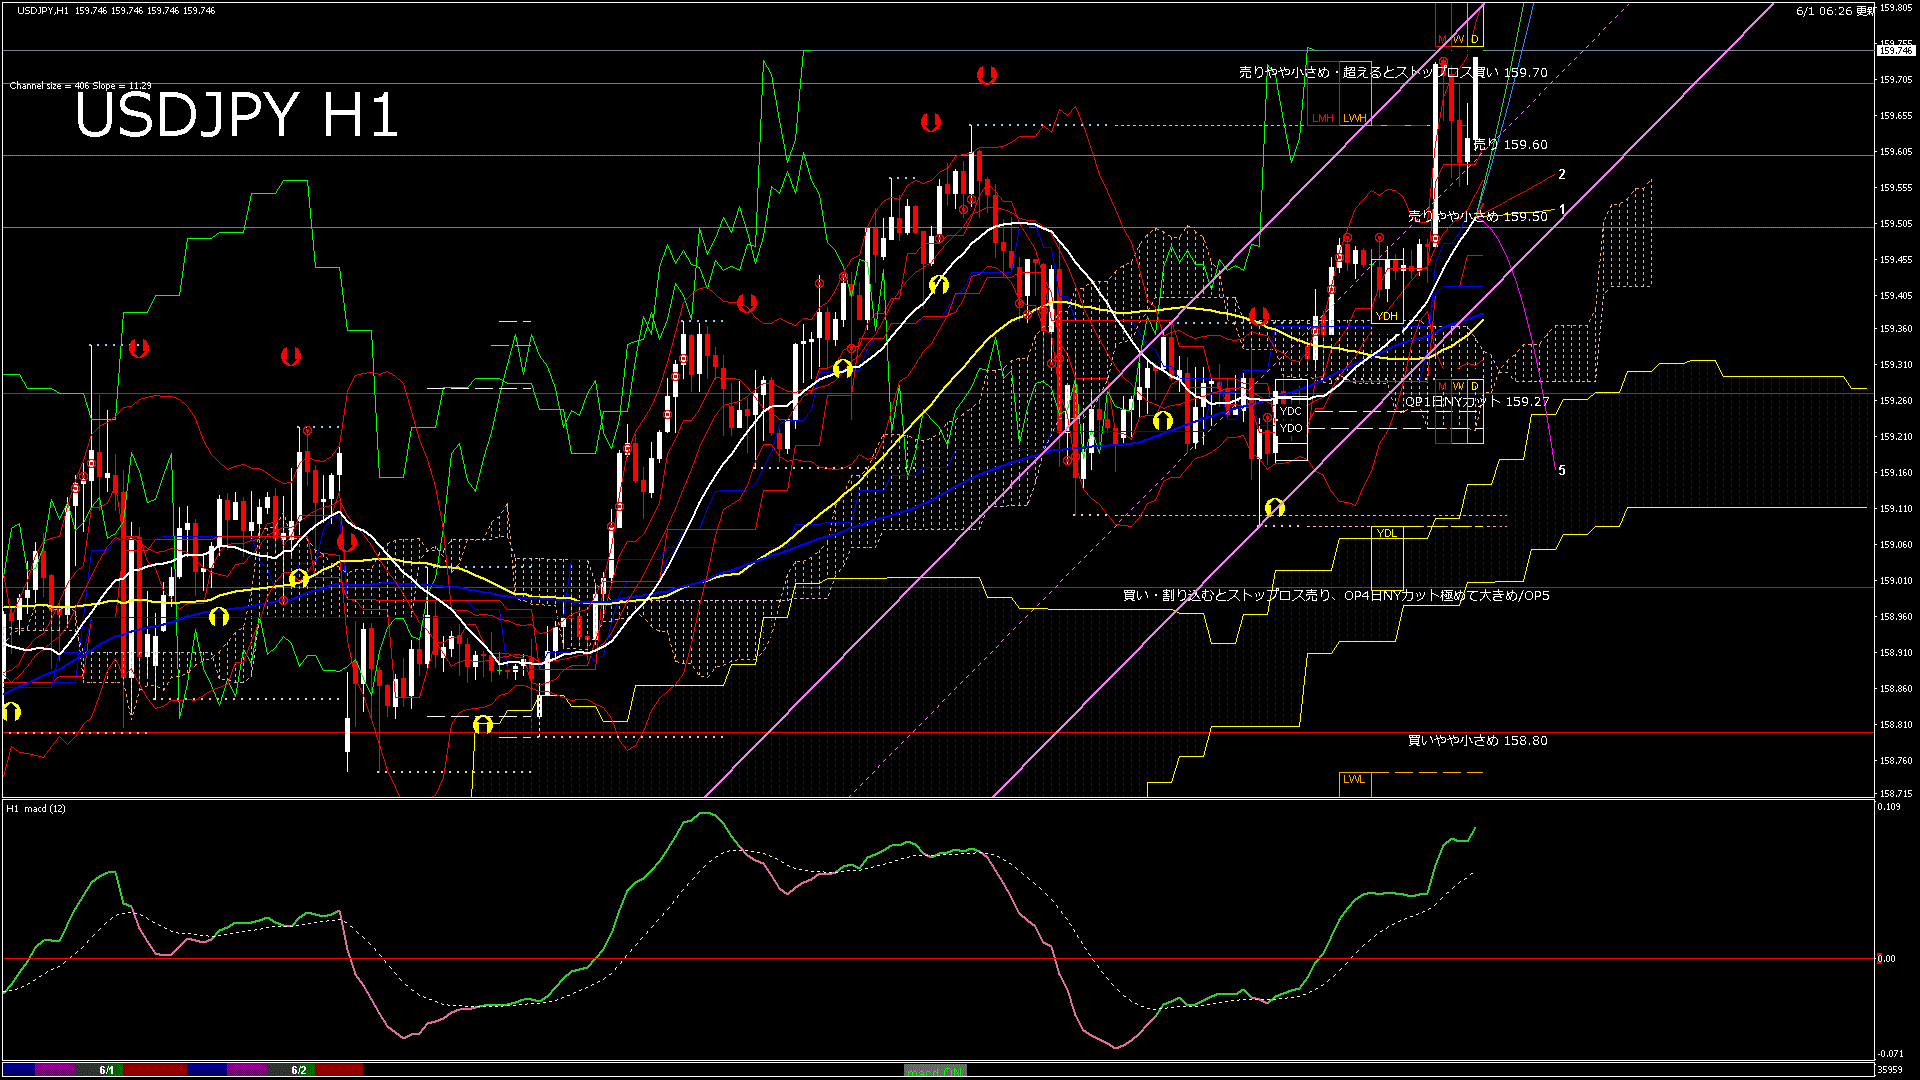Click forecast line label 1
Image resolution: width=1920 pixels, height=1080 pixels.
1562,210
